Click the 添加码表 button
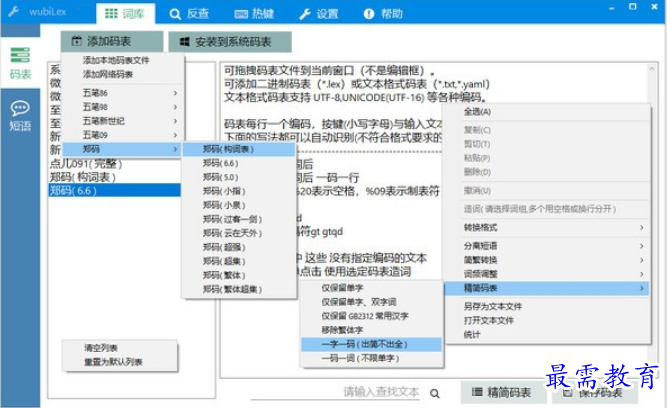667x408 pixels. click(x=111, y=41)
